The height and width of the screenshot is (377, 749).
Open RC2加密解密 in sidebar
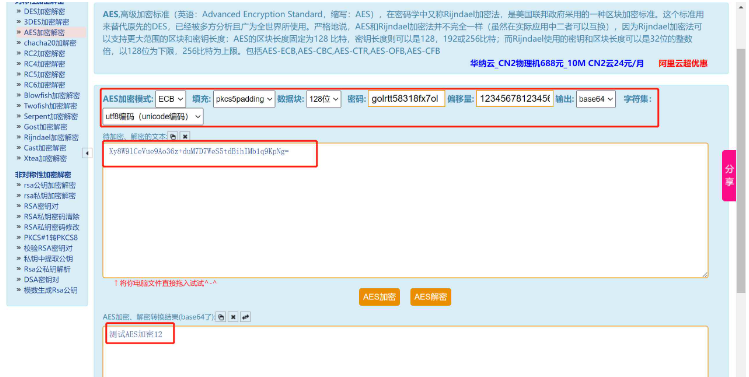point(44,54)
